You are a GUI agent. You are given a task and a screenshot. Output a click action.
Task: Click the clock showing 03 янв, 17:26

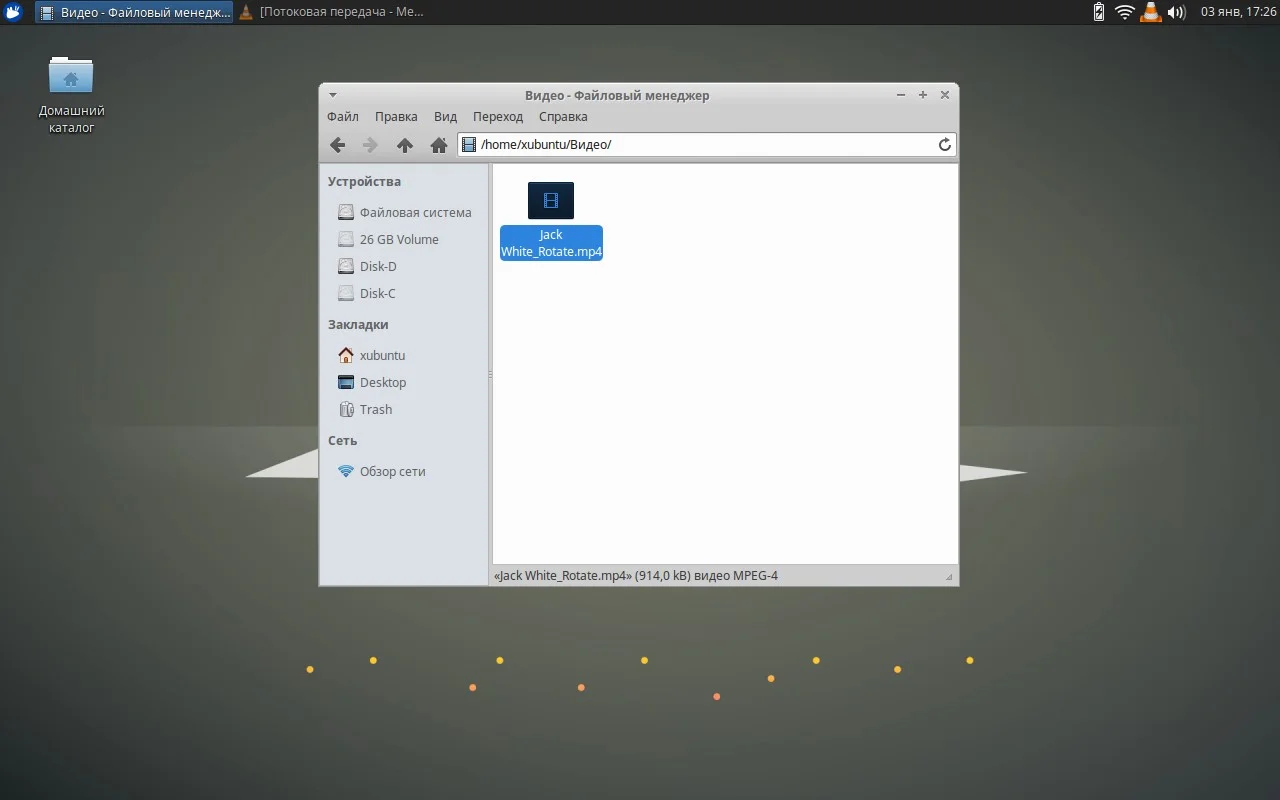[x=1239, y=12]
